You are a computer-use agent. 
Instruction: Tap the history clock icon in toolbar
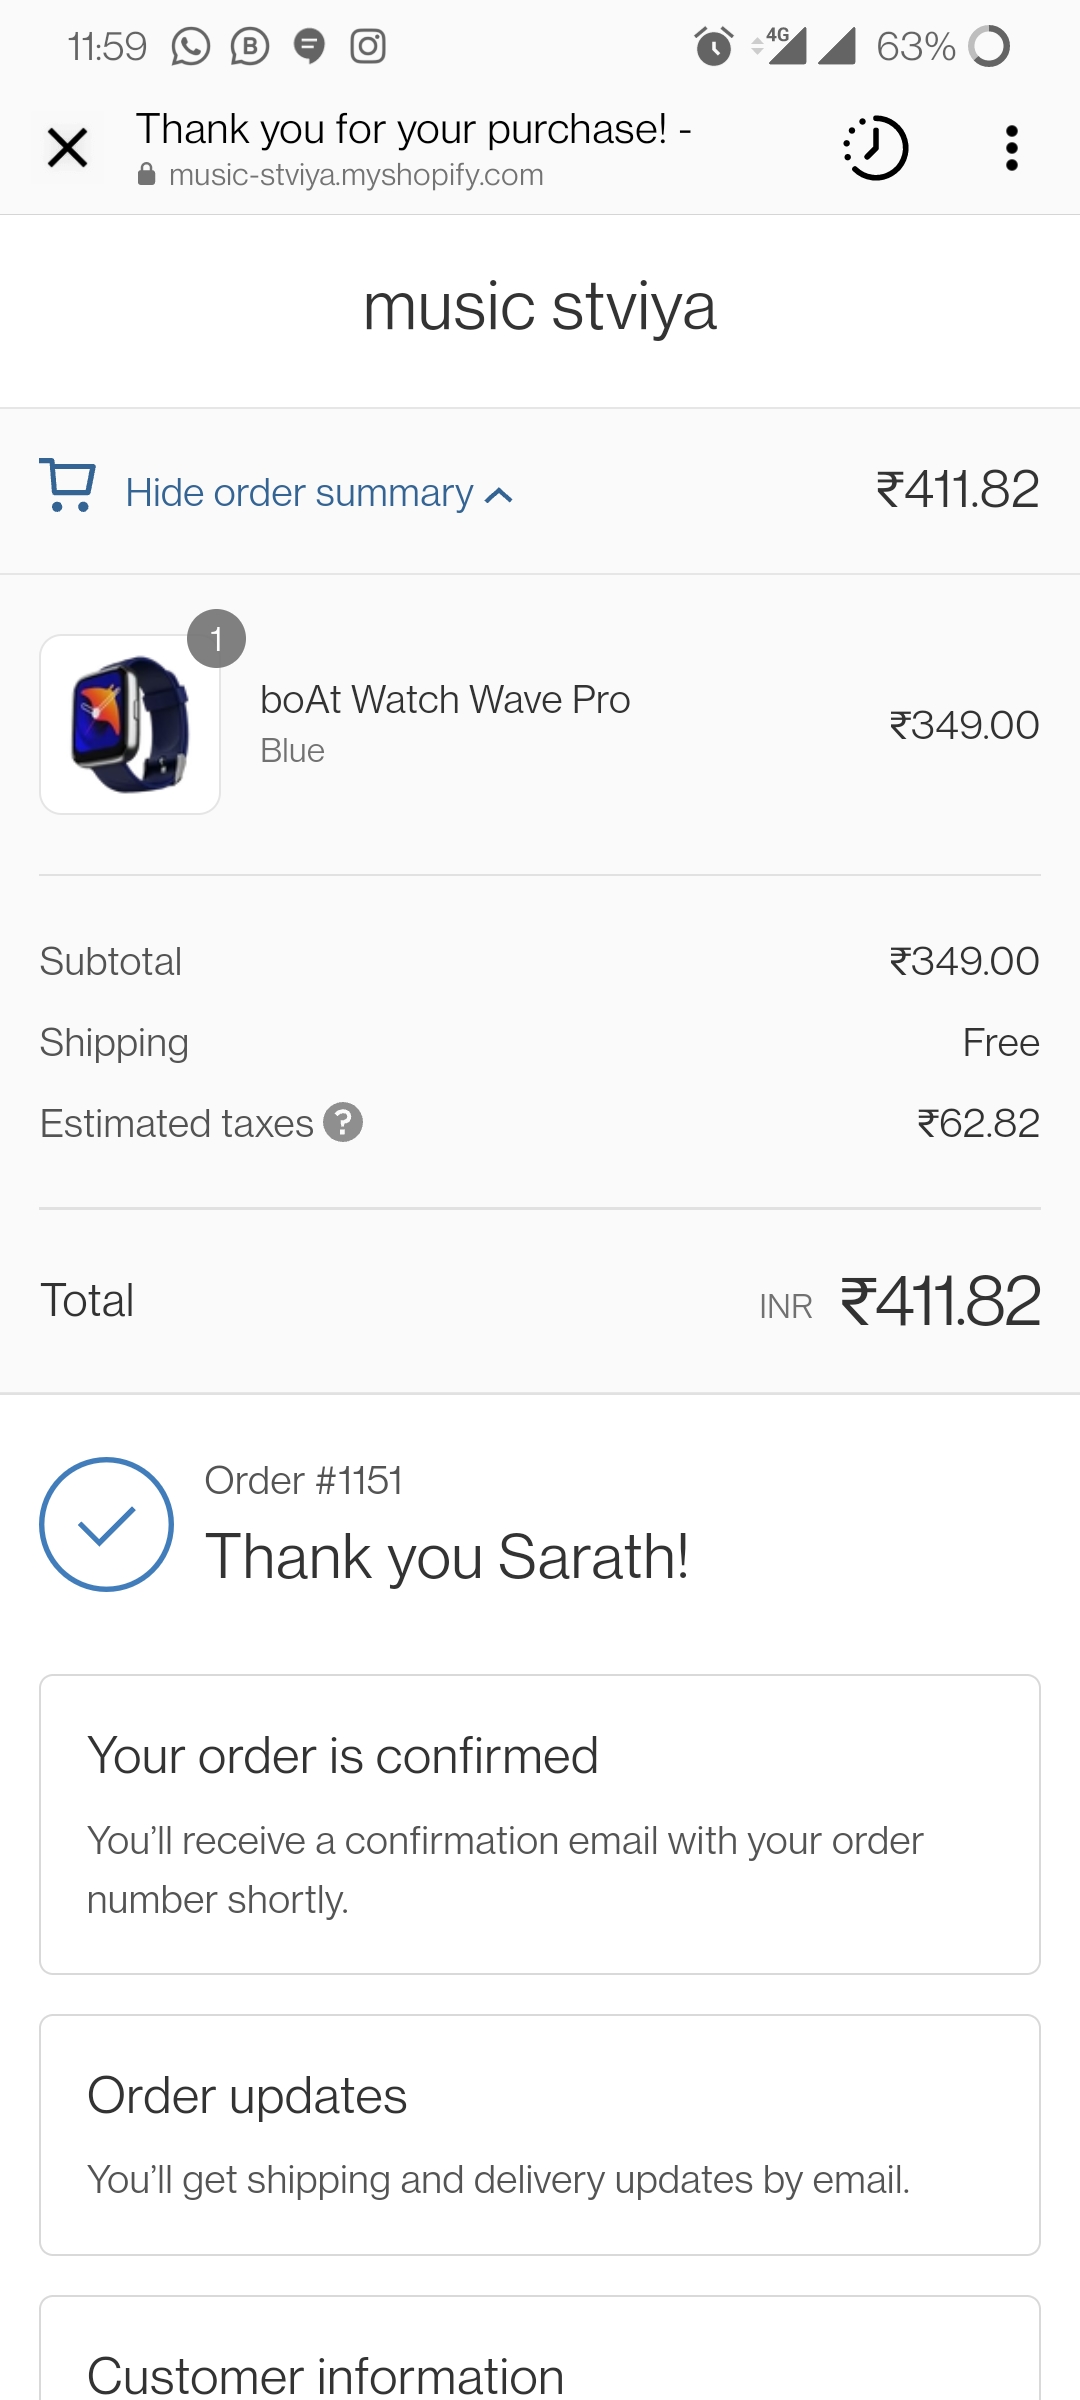[875, 148]
